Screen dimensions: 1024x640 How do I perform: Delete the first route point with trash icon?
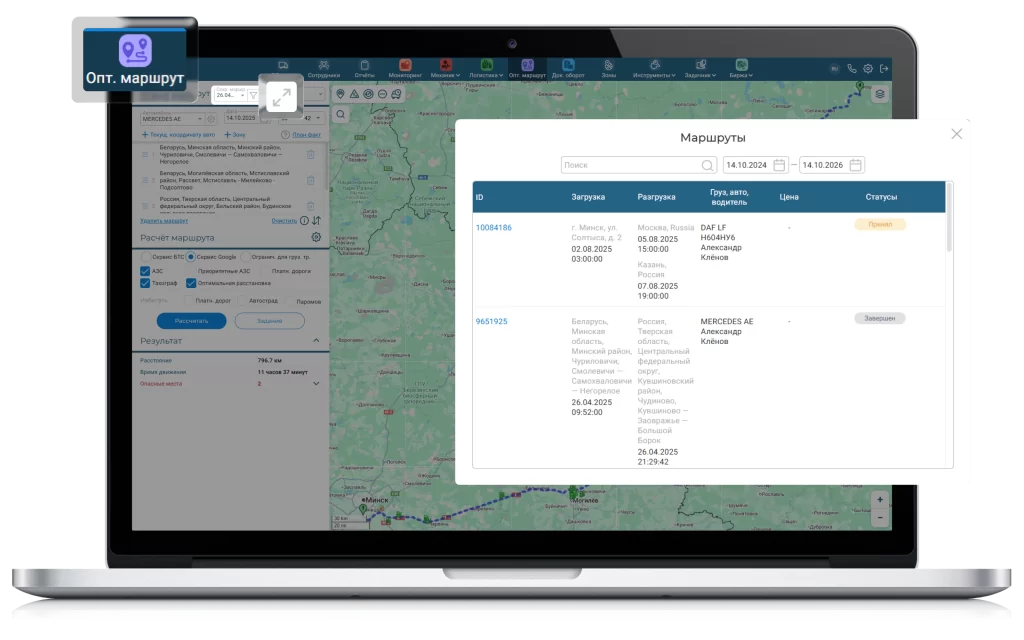310,154
